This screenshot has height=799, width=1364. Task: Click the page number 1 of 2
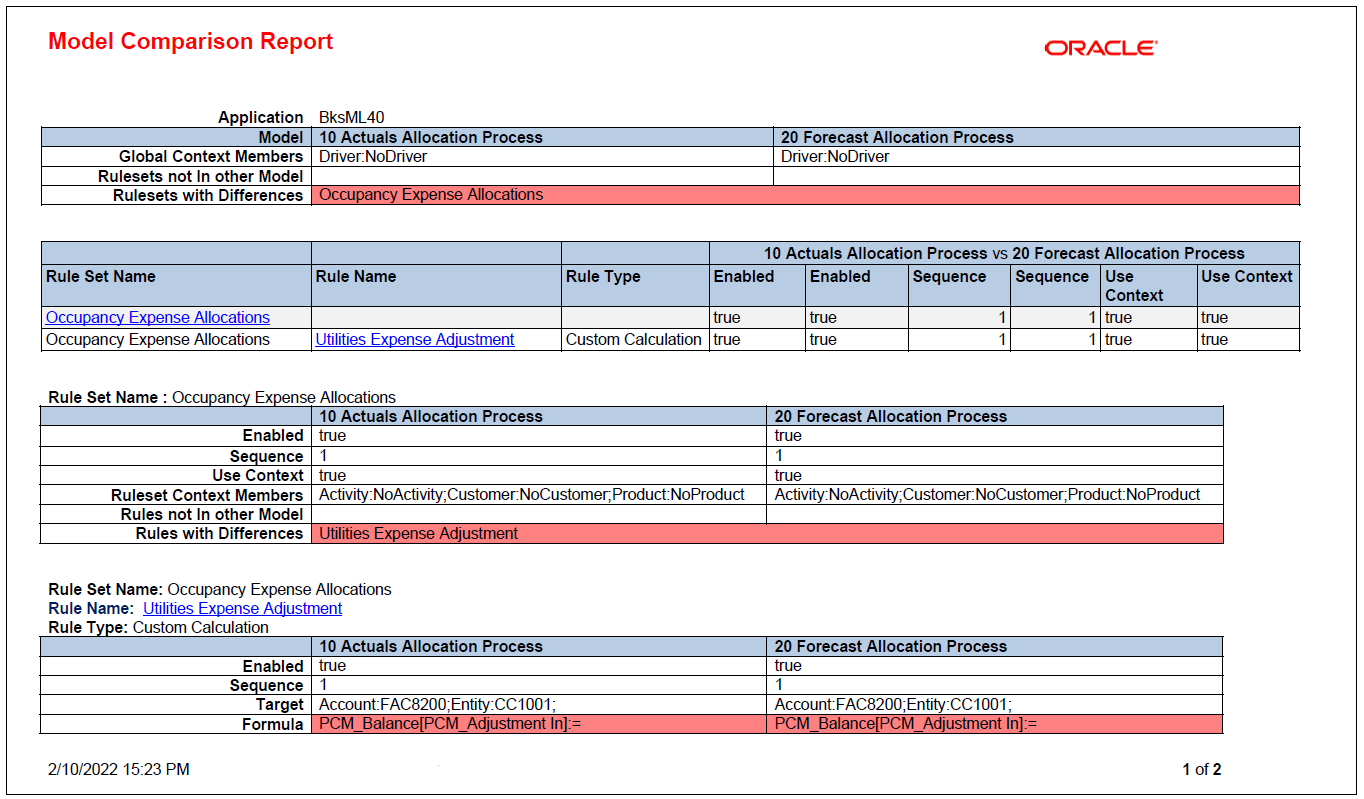(x=1201, y=770)
